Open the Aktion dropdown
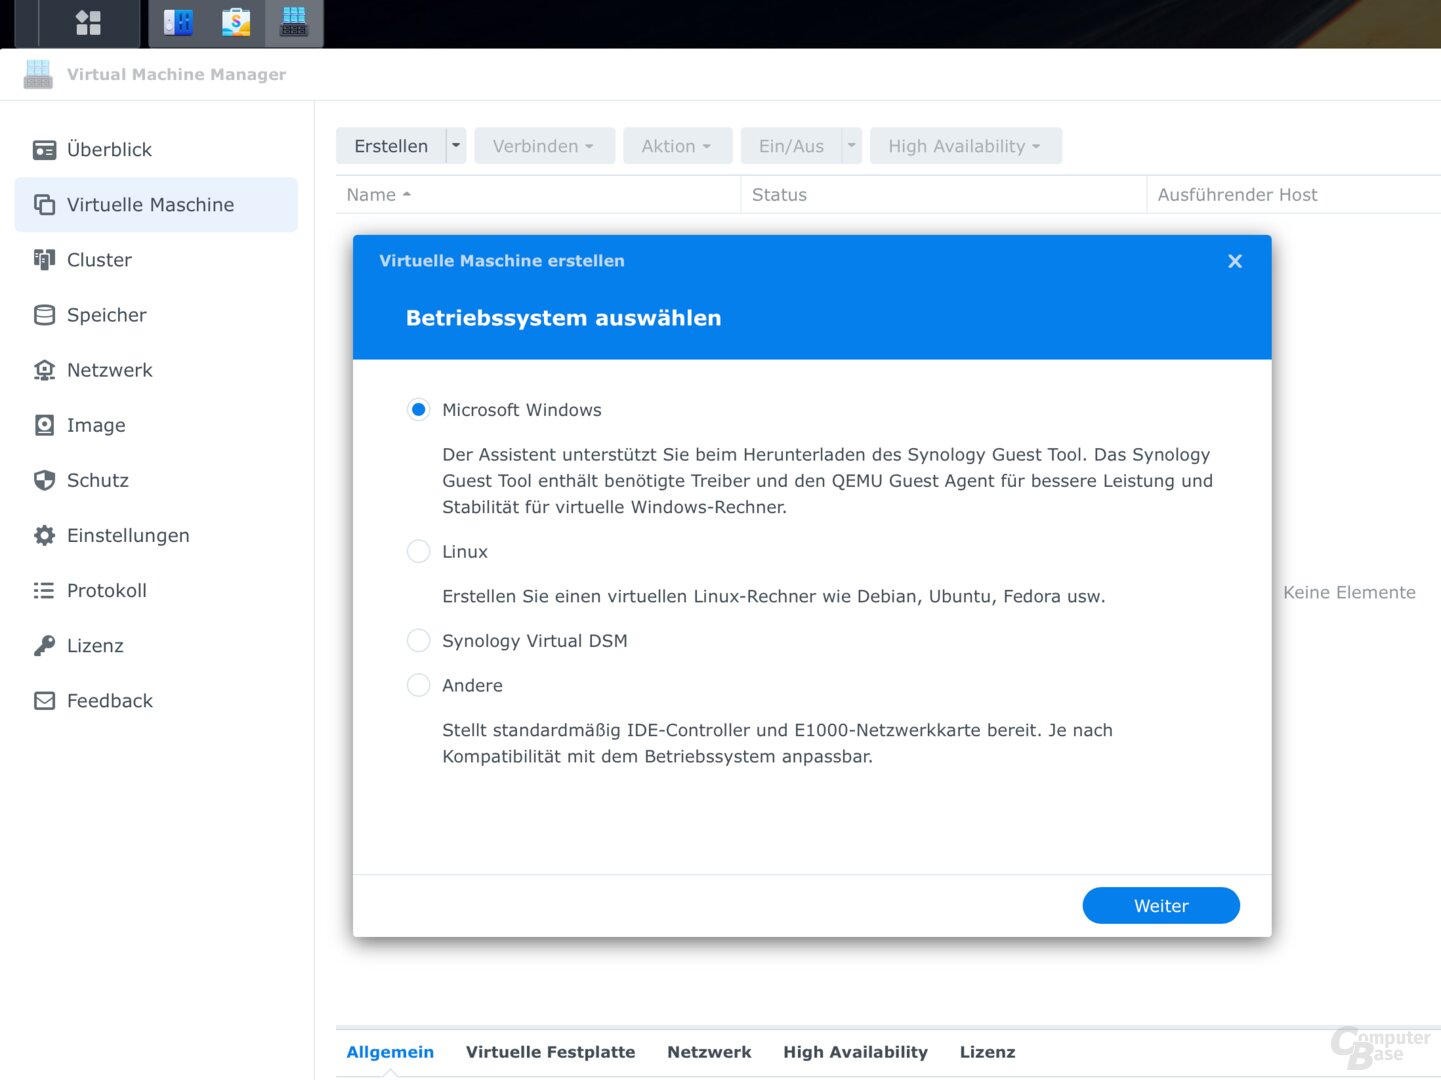The width and height of the screenshot is (1441, 1080). point(677,146)
